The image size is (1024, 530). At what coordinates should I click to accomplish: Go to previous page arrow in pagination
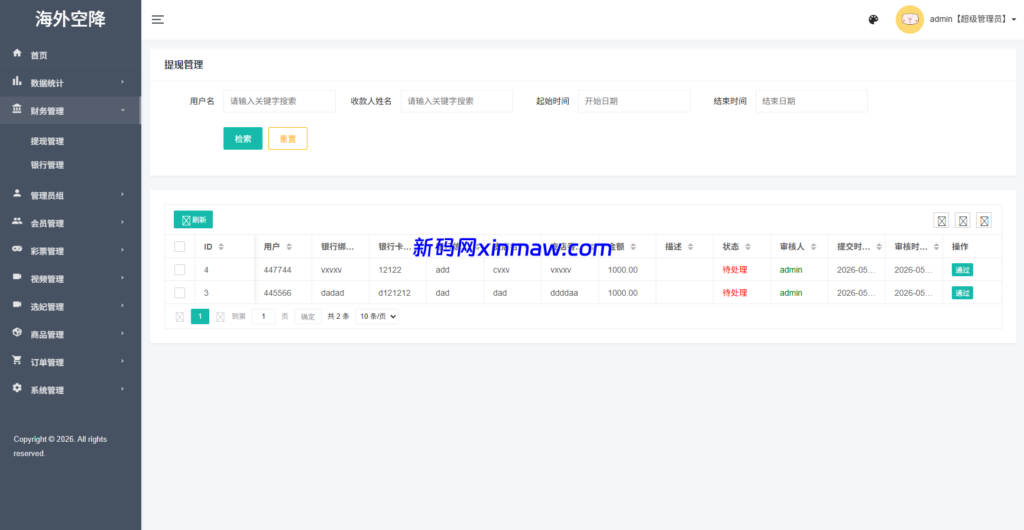(180, 317)
